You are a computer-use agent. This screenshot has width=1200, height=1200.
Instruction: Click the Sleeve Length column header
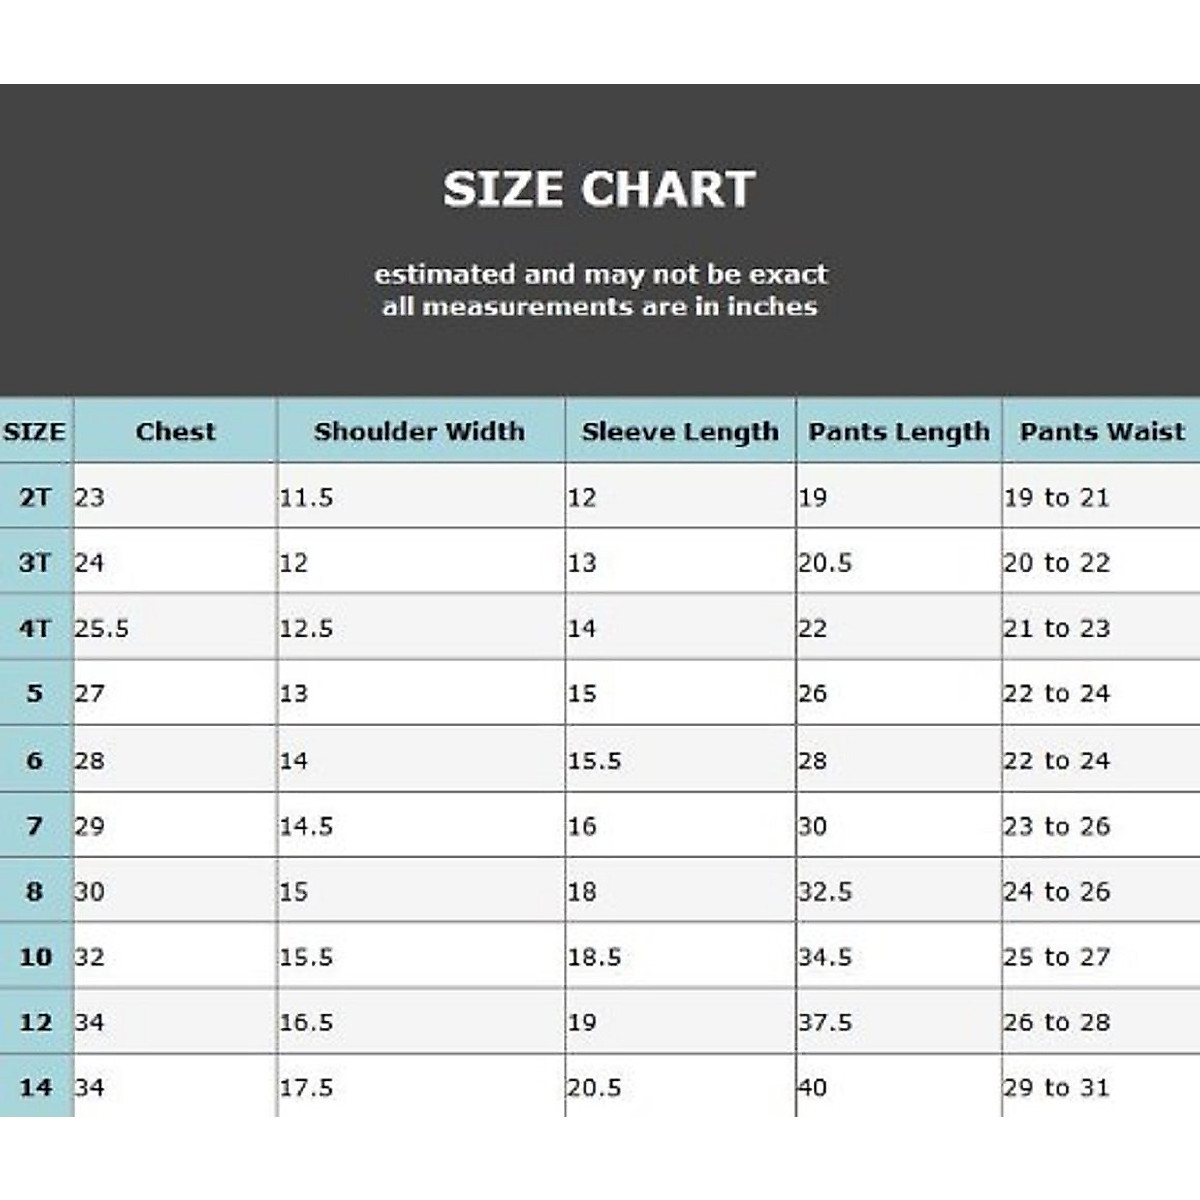point(680,432)
